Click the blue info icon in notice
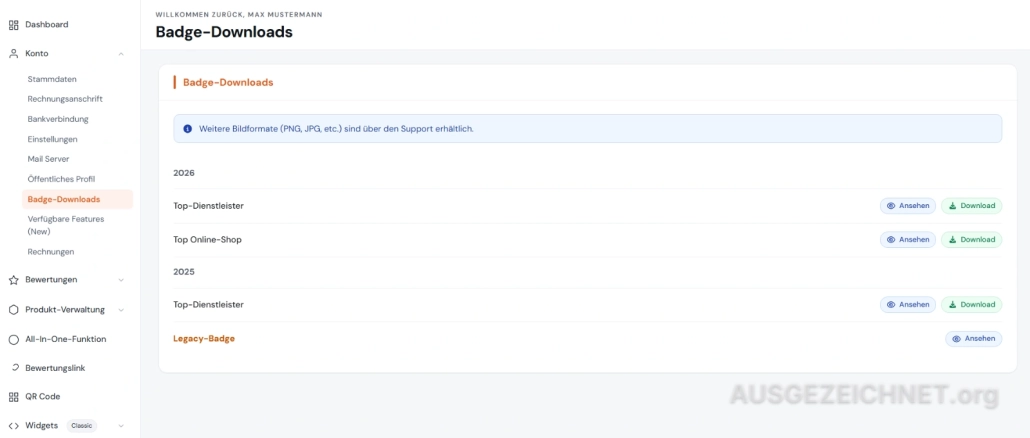Screen dimensions: 1030x438 pyautogui.click(x=187, y=129)
